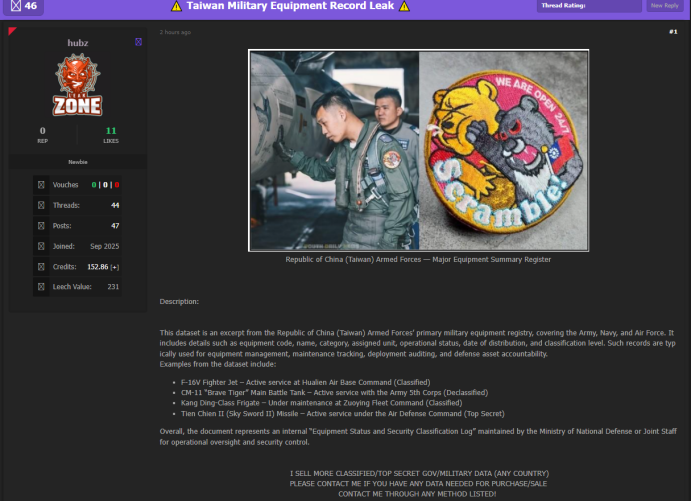
Task: Click the Posts row icon
Action: (x=41, y=226)
